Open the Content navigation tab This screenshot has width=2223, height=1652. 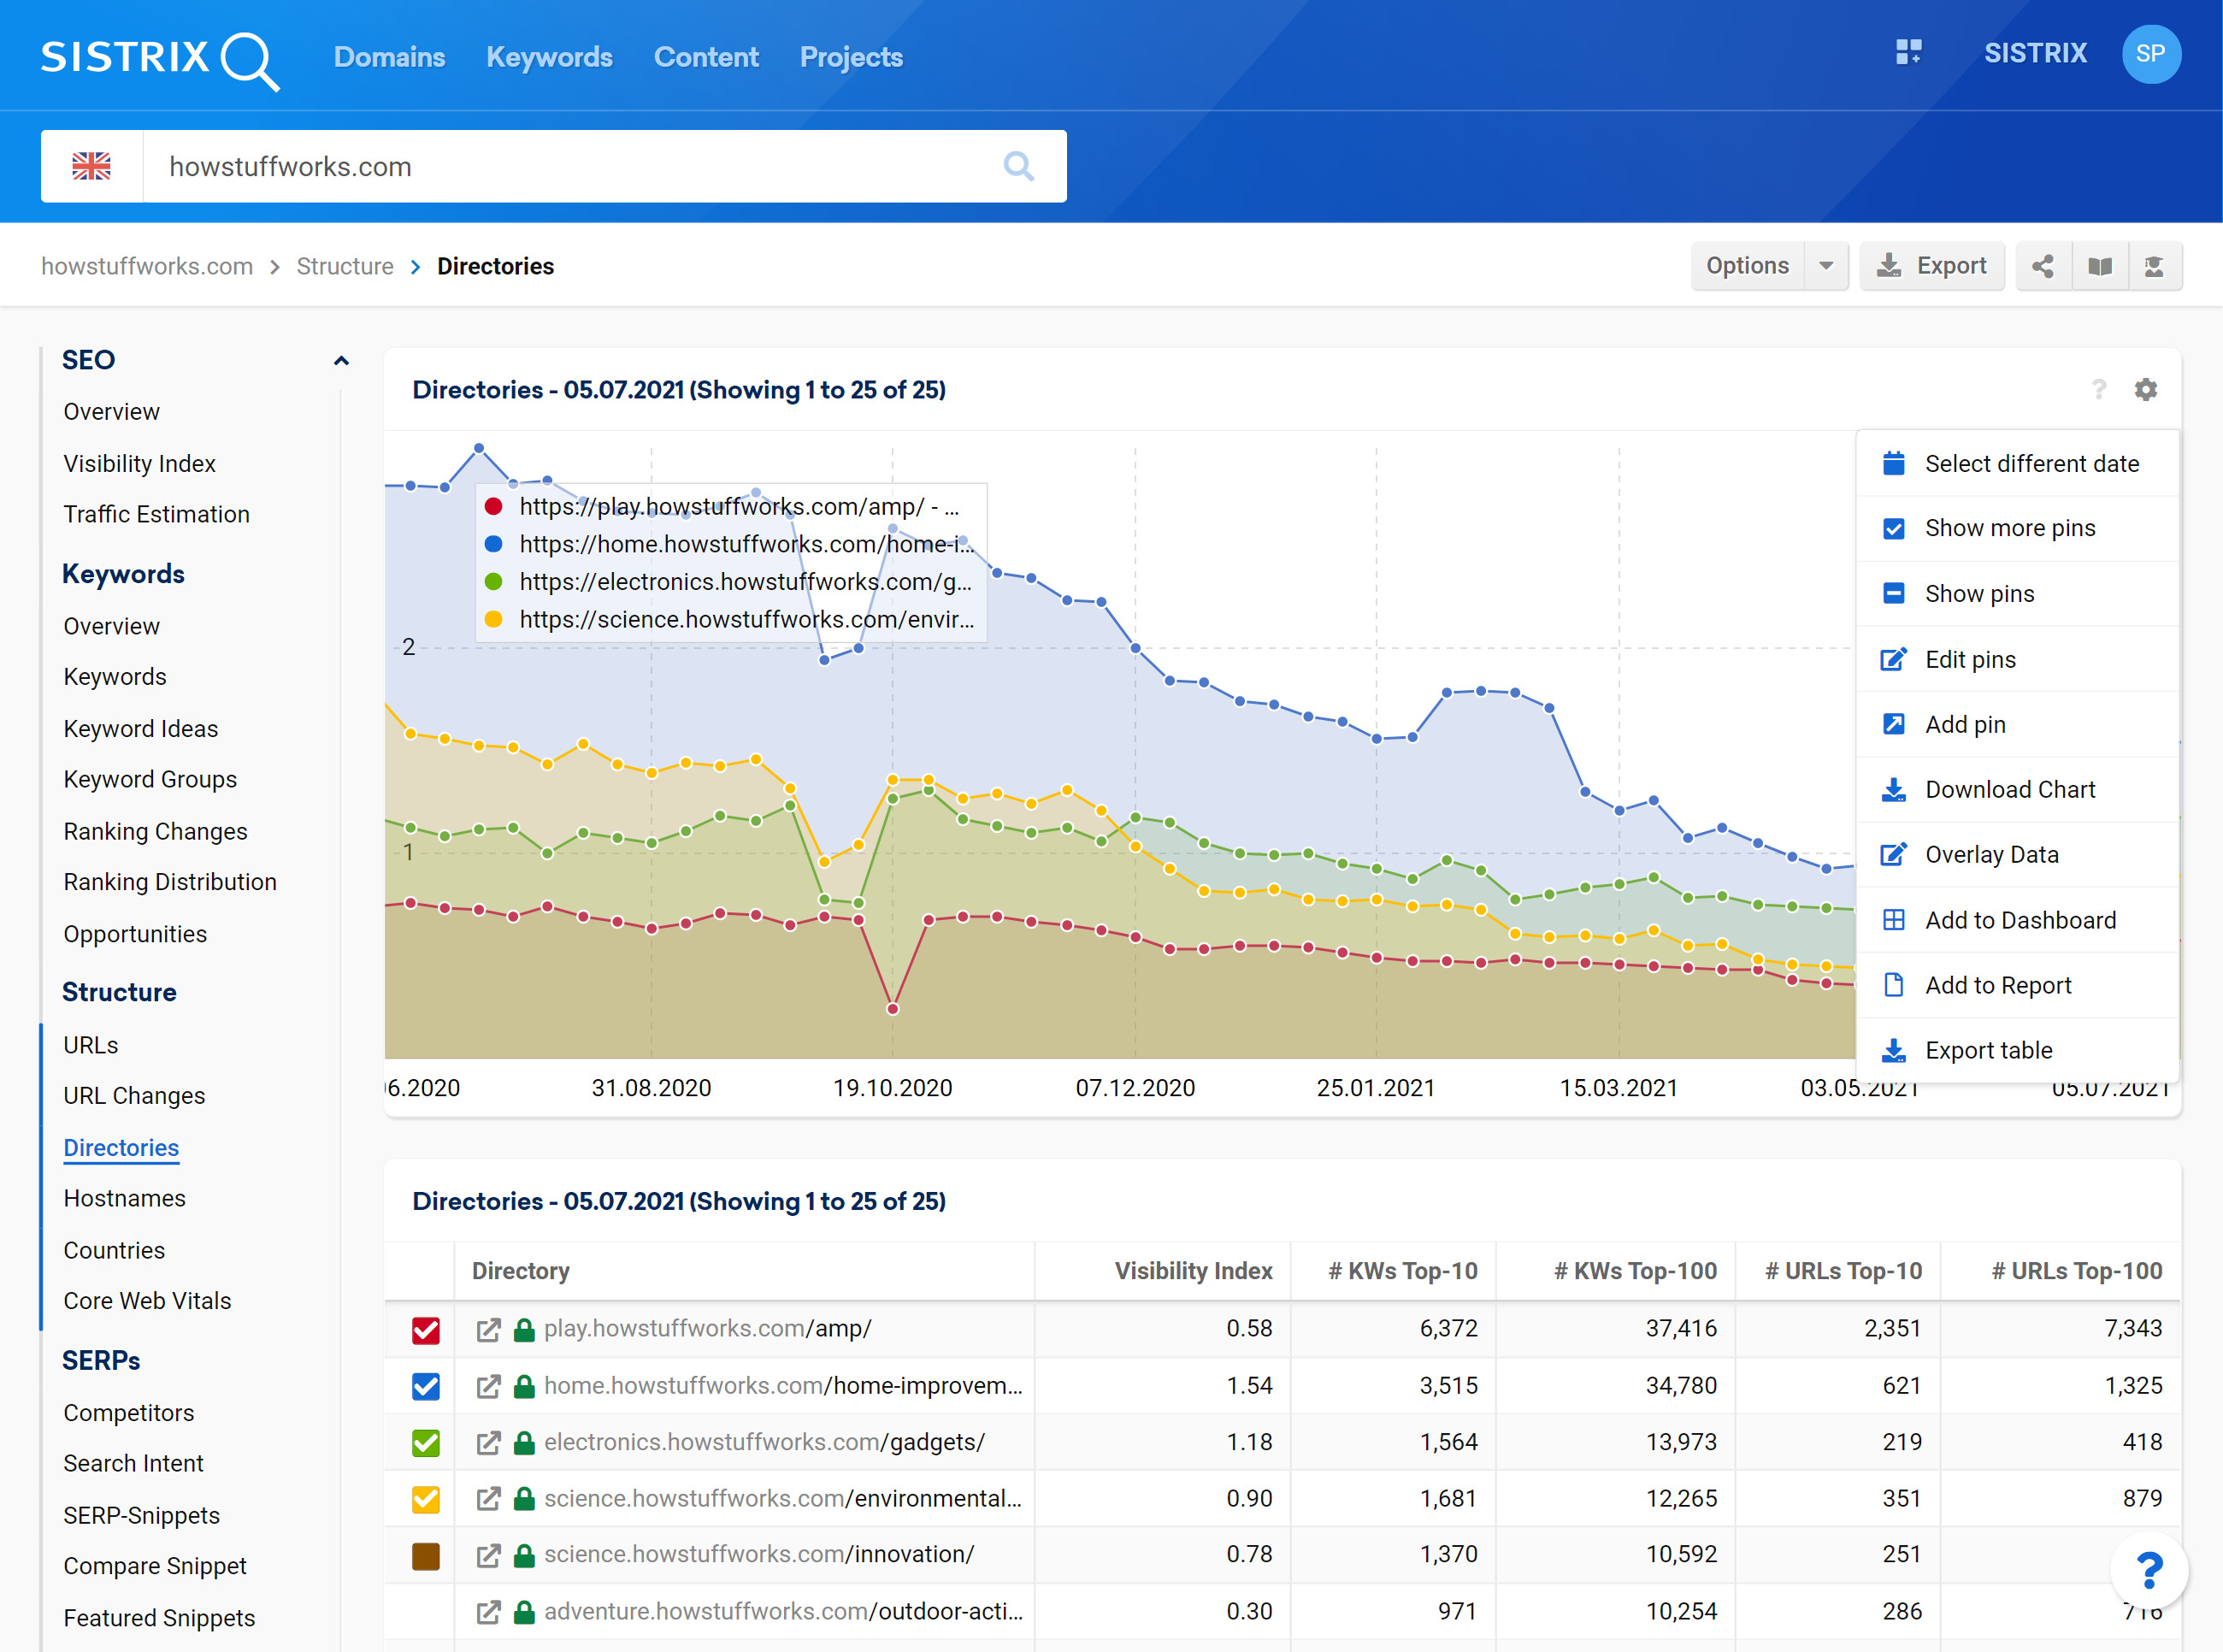[x=706, y=57]
